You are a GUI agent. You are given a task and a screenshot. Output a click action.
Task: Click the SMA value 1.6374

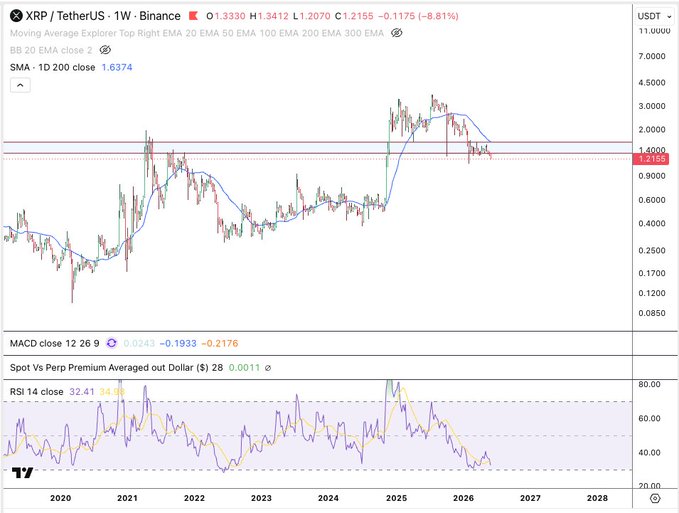click(117, 68)
